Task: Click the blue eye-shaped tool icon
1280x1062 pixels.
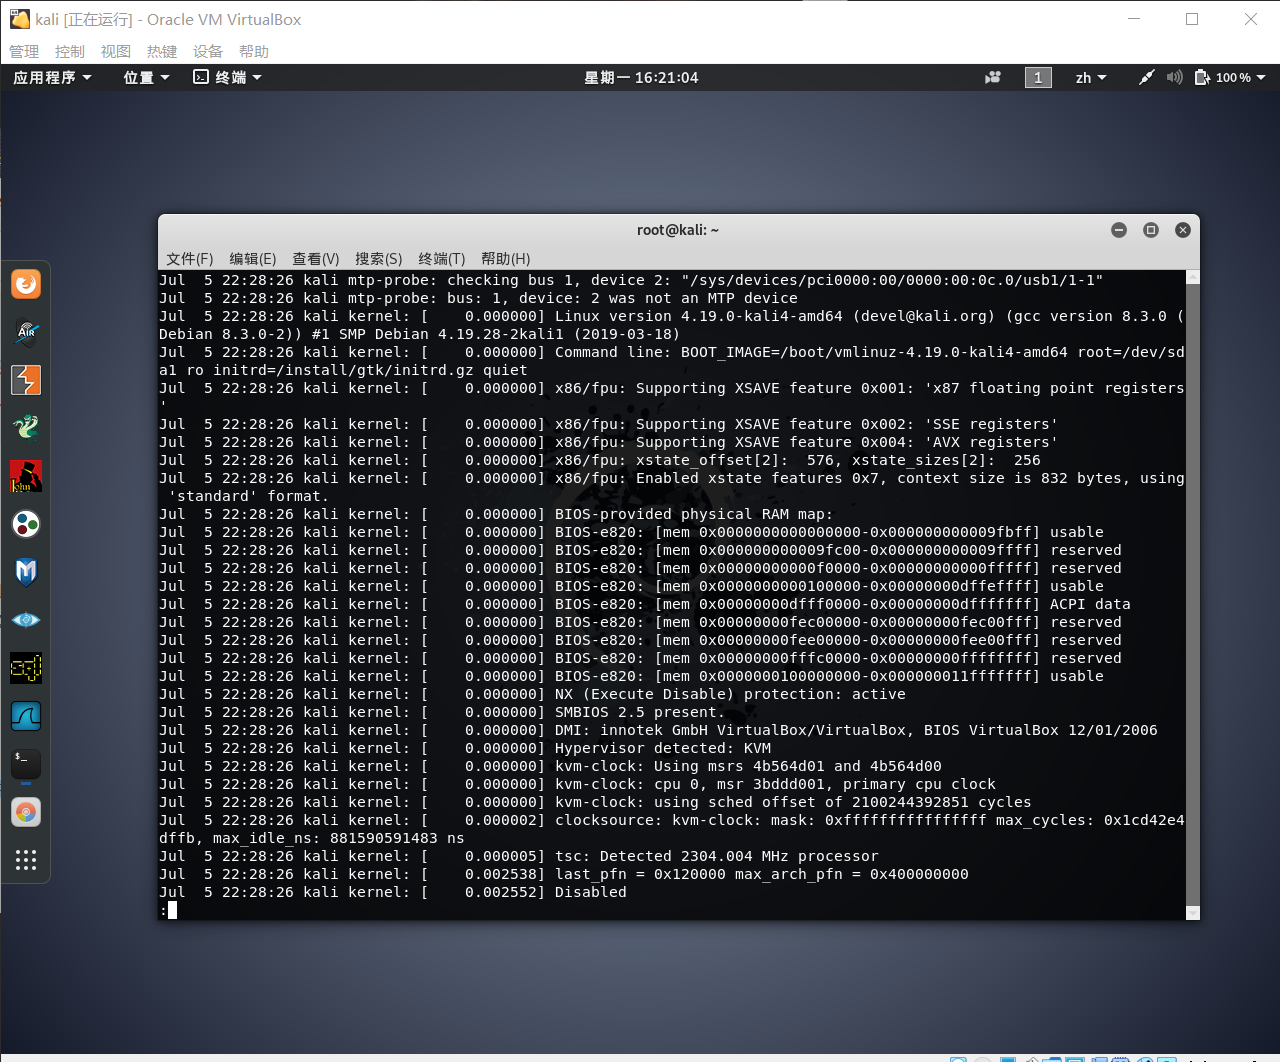Action: (x=25, y=619)
